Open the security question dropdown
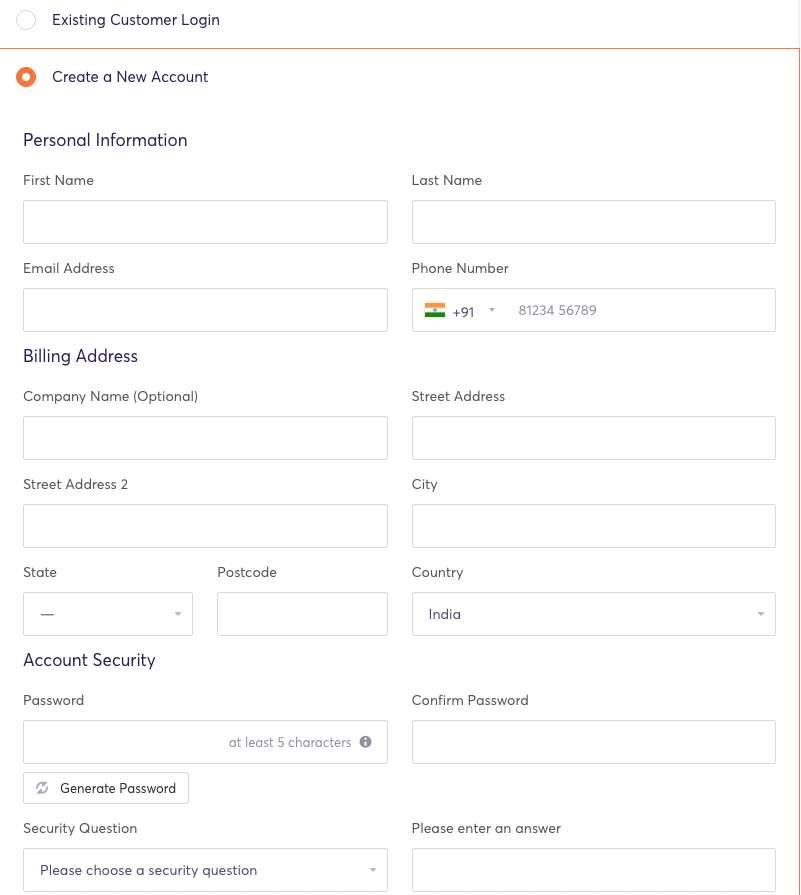Screen dimensions: 801x895 pyautogui.click(x=205, y=870)
